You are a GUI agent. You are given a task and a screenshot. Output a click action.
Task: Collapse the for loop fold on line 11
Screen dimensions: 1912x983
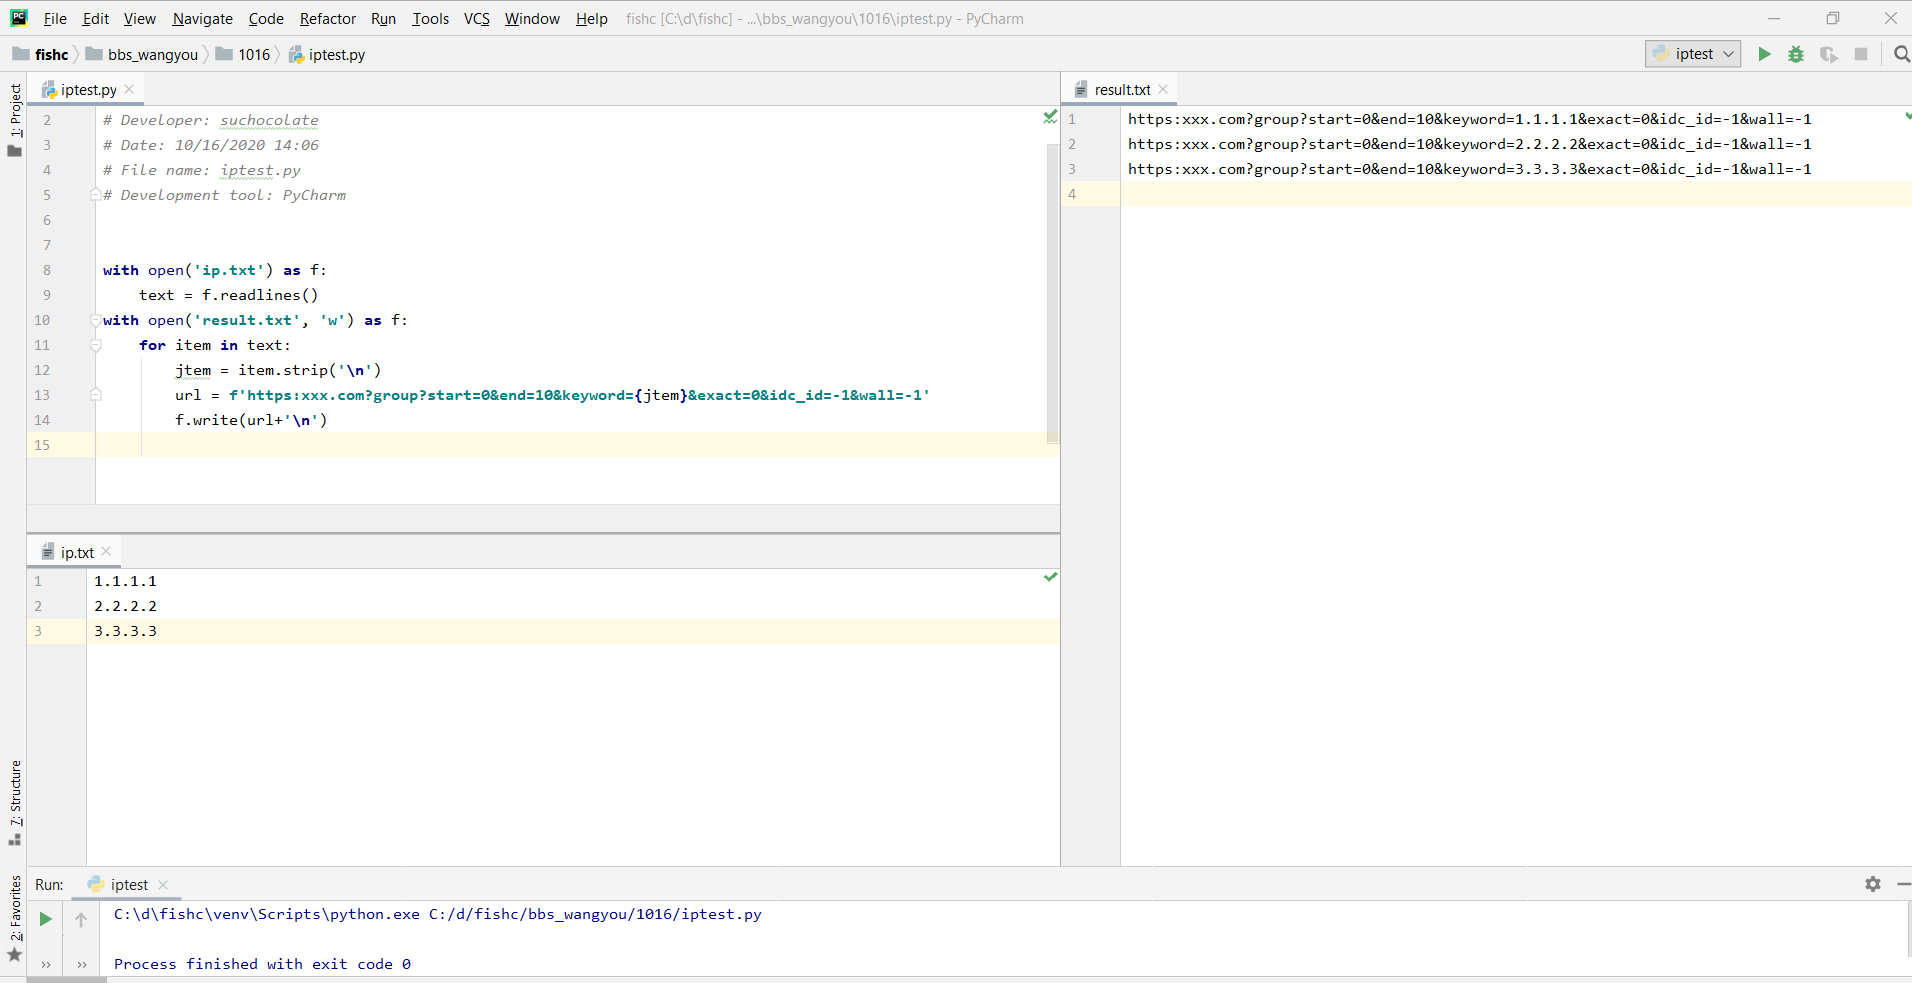coord(95,345)
